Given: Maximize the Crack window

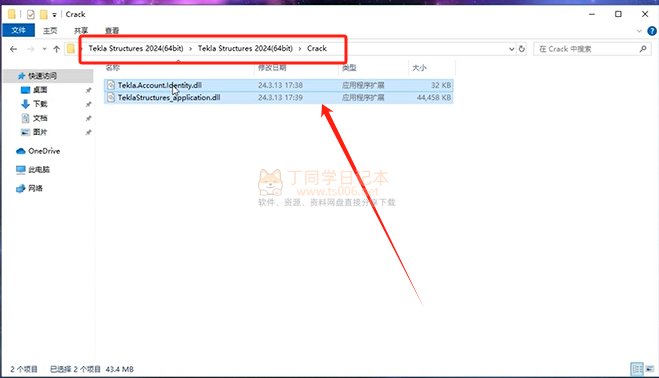Looking at the screenshot, I should coord(618,14).
